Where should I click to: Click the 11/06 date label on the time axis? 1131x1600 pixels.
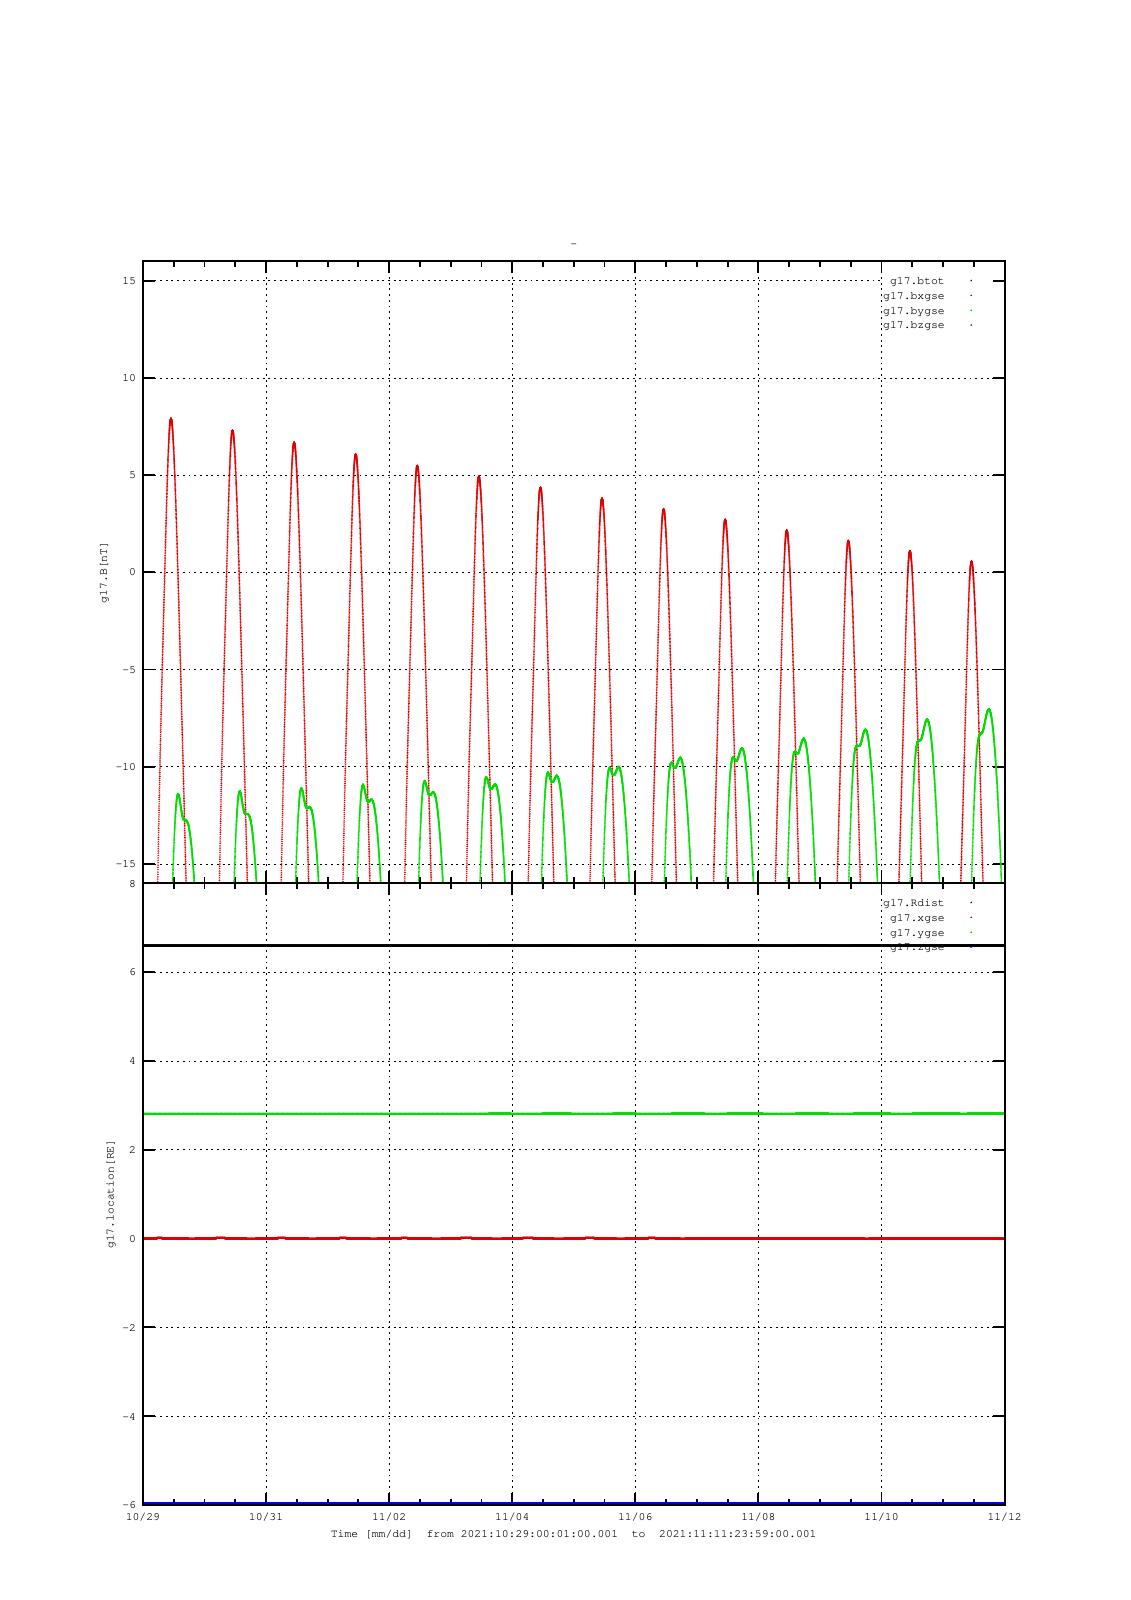(635, 1517)
